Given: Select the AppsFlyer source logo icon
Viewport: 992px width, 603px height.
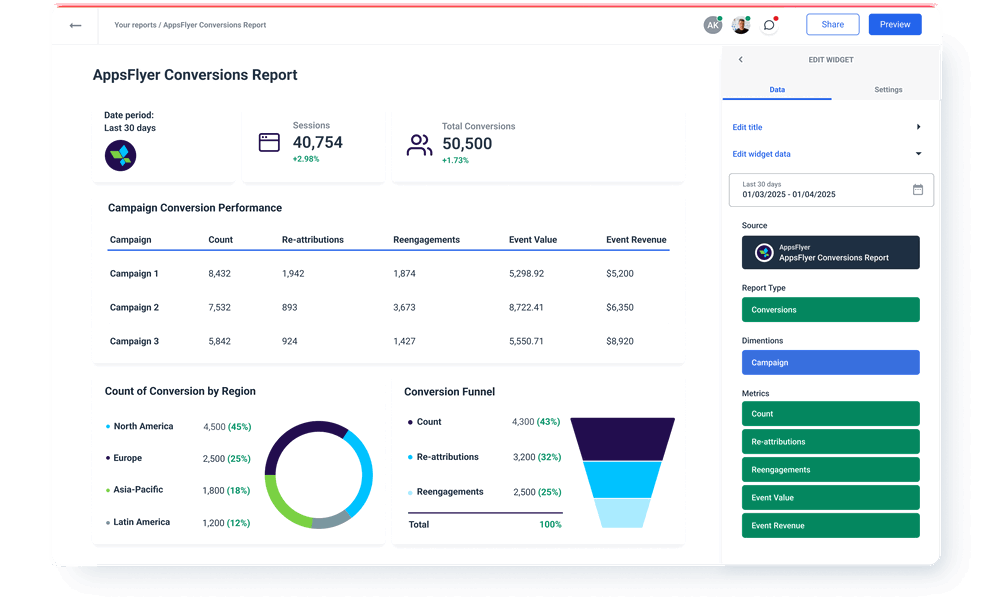Looking at the screenshot, I should [766, 252].
